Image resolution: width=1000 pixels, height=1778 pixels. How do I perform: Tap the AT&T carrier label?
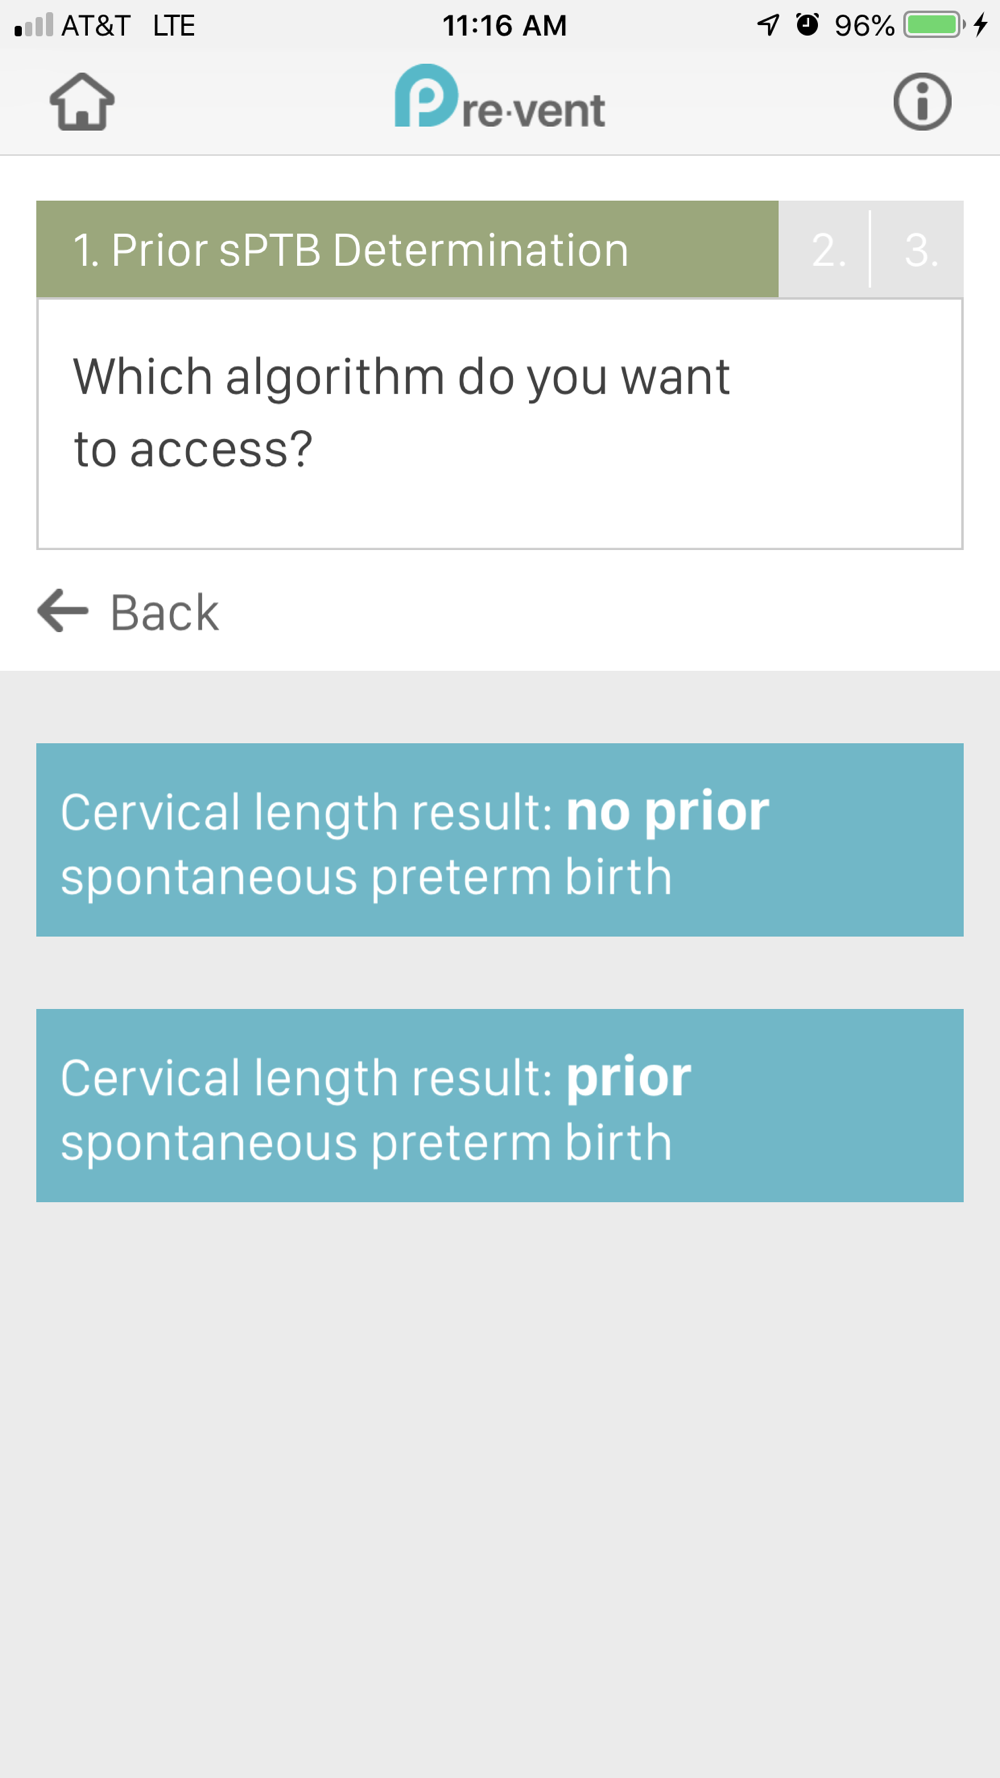point(96,25)
